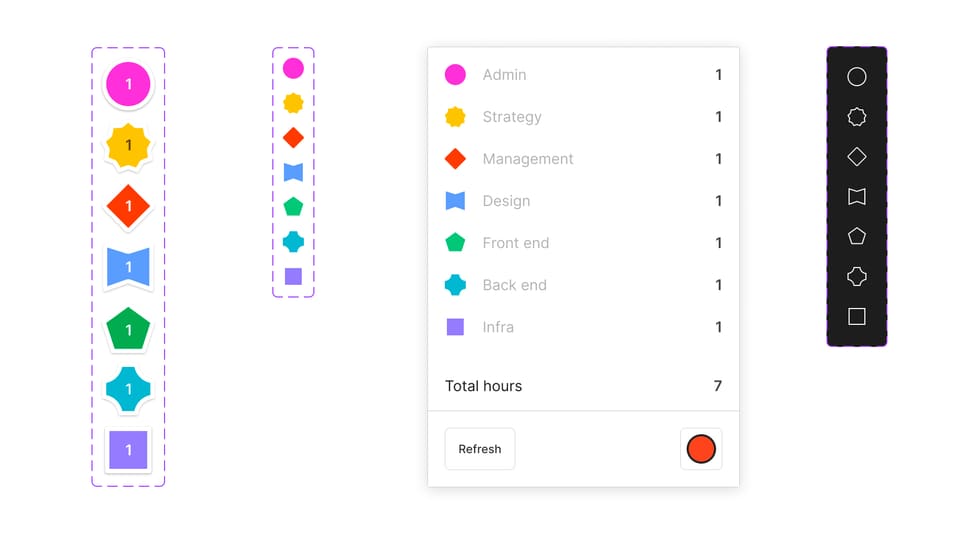The image size is (980, 554).
Task: Select the white square outline icon
Action: [856, 317]
